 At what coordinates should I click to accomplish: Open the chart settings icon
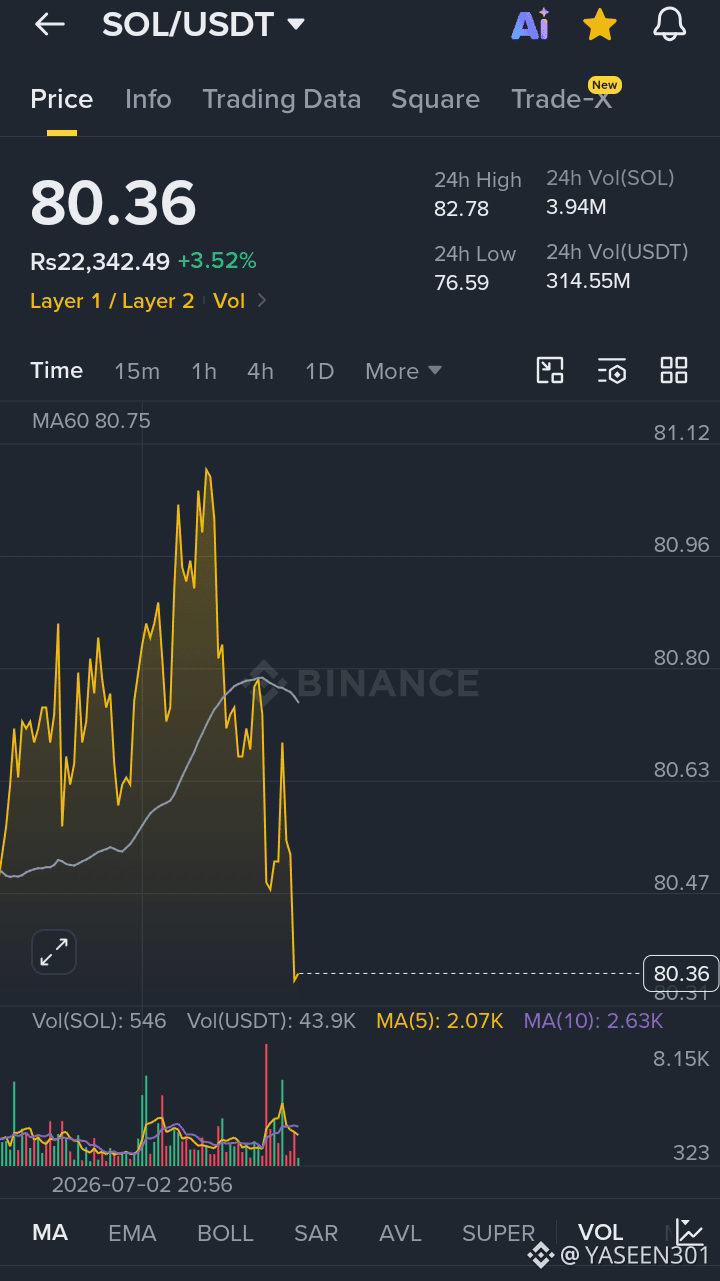[612, 370]
